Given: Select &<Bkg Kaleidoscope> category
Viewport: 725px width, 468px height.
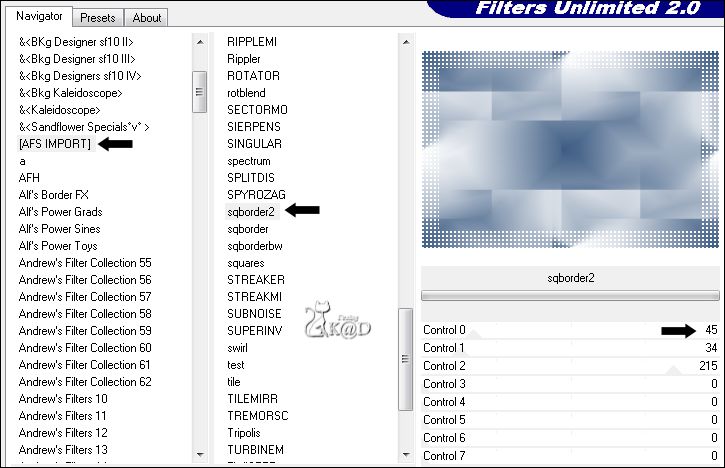Looking at the screenshot, I should [70, 93].
